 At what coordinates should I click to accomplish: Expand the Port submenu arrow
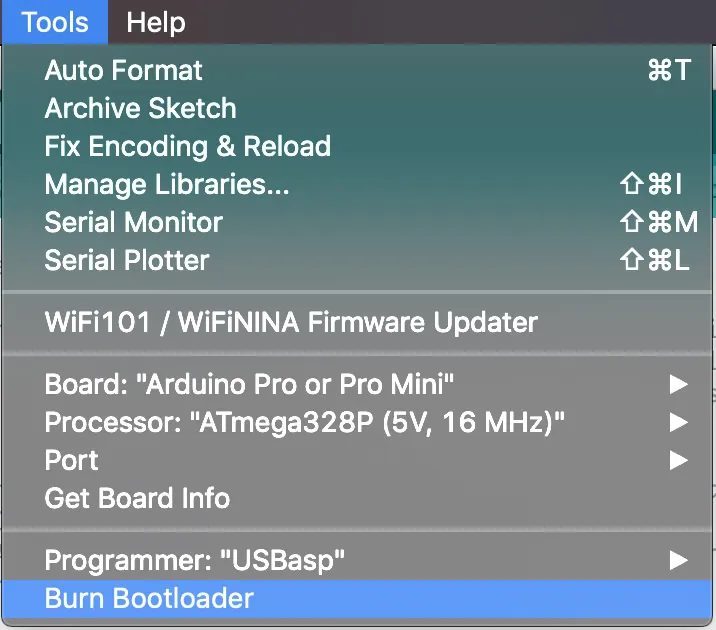tap(679, 460)
